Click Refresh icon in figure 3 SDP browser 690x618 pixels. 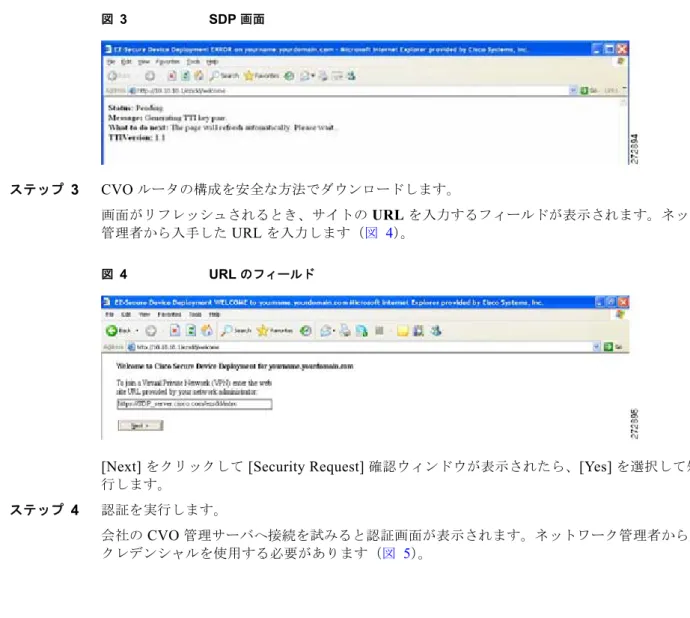coord(186,76)
